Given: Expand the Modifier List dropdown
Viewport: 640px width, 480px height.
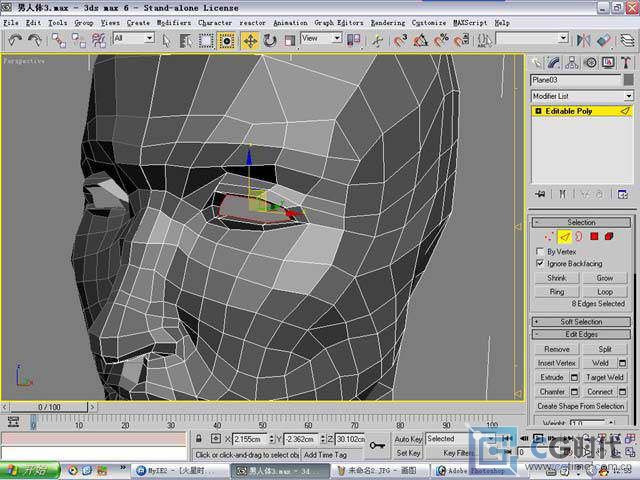Looking at the screenshot, I should tap(582, 96).
